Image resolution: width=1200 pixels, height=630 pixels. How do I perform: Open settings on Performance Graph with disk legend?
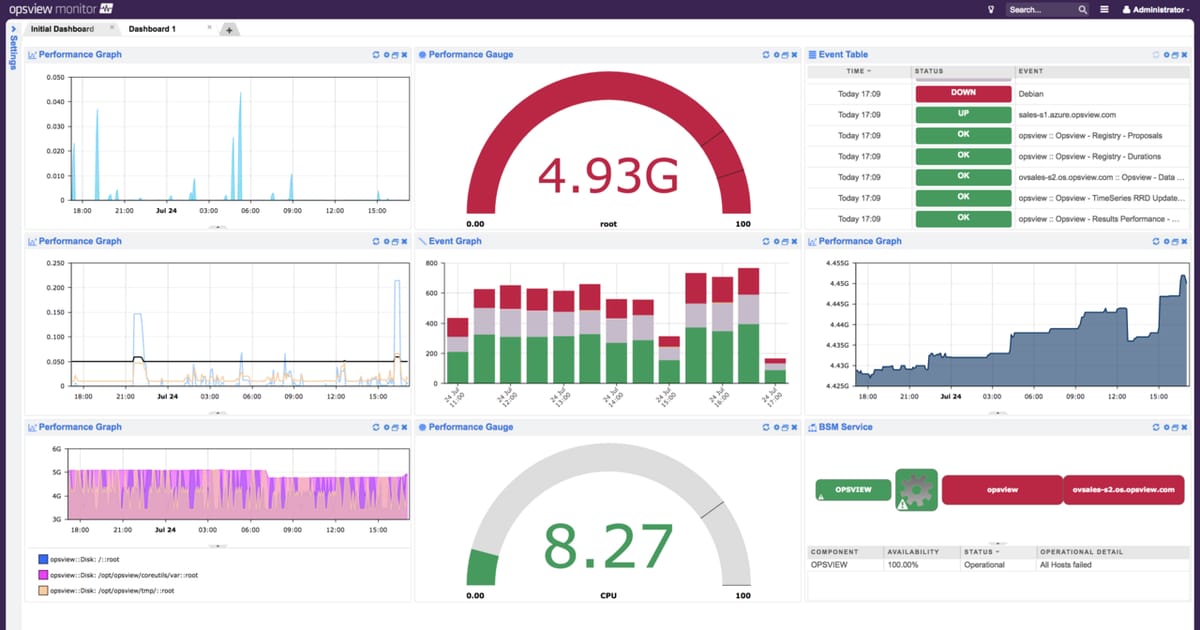coord(386,427)
